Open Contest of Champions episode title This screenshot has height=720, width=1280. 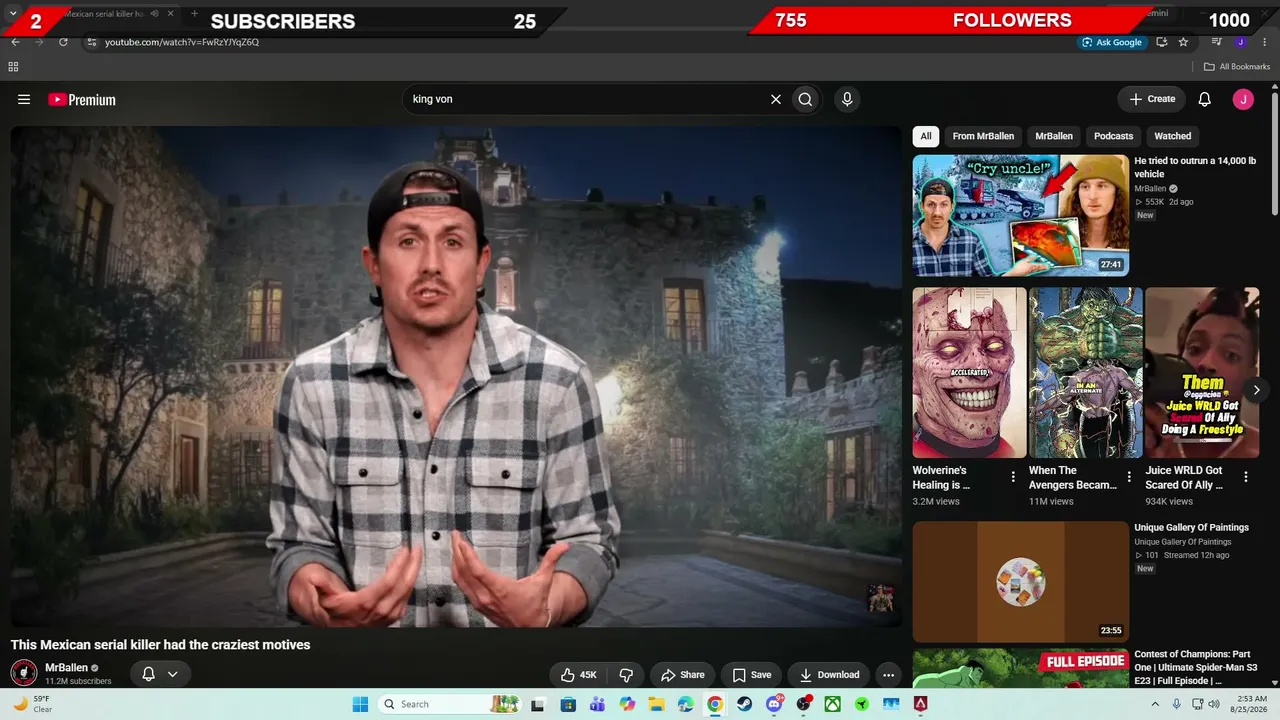[x=1196, y=668]
